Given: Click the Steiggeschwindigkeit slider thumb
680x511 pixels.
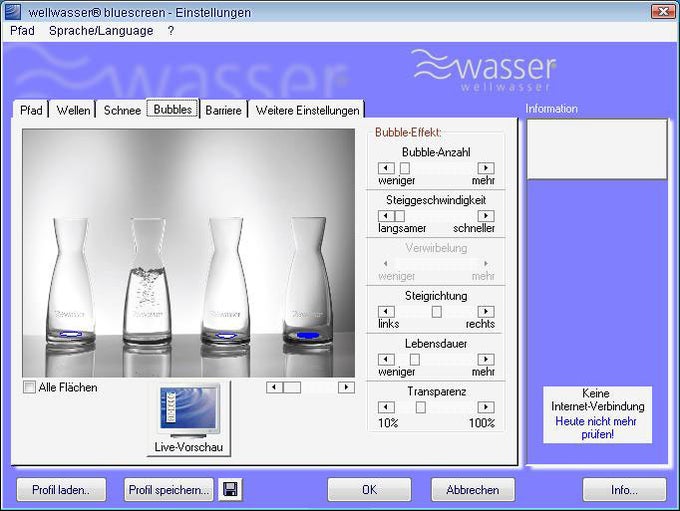Looking at the screenshot, I should 400,216.
